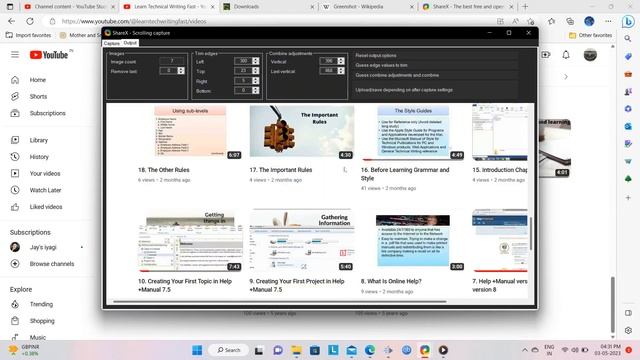Open Import favorites bookmark
Image resolution: width=640 pixels, height=360 pixels.
pos(29,36)
